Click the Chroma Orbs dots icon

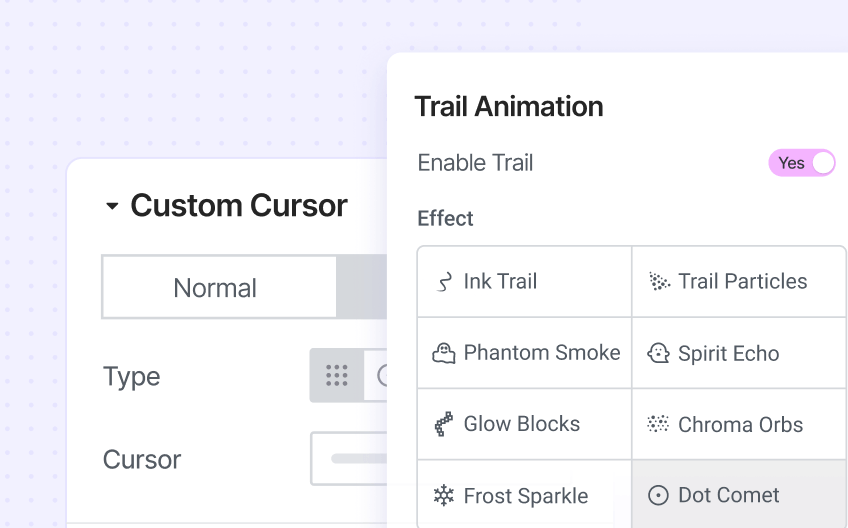click(x=658, y=424)
